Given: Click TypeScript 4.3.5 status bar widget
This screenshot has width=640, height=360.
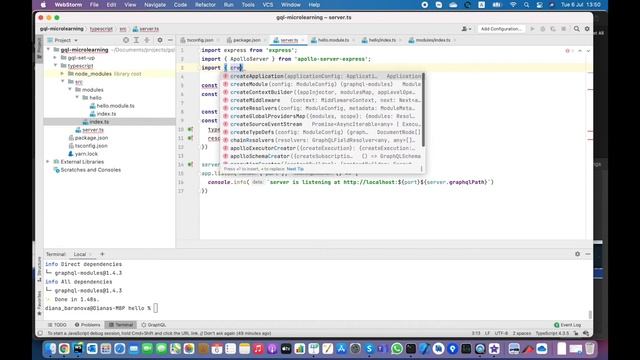Looking at the screenshot, I should click(x=553, y=333).
